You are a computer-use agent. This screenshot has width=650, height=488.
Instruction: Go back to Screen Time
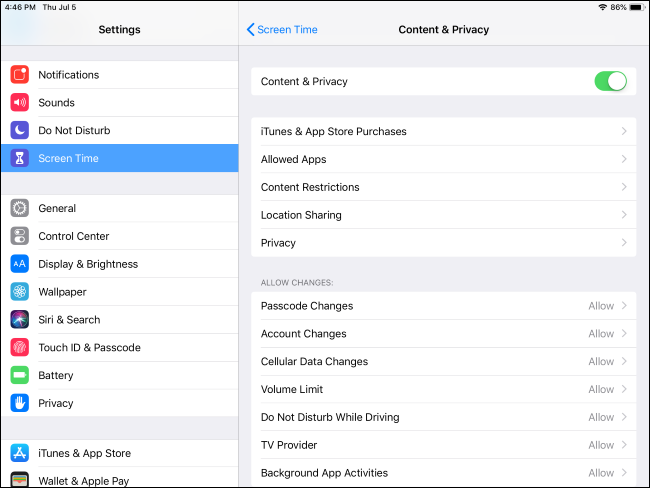pyautogui.click(x=282, y=30)
